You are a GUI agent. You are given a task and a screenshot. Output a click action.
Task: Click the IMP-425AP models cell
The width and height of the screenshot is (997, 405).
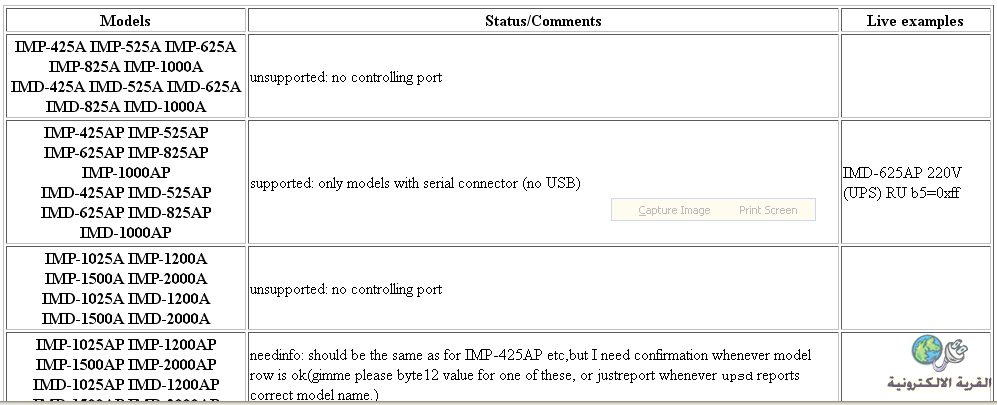click(125, 182)
